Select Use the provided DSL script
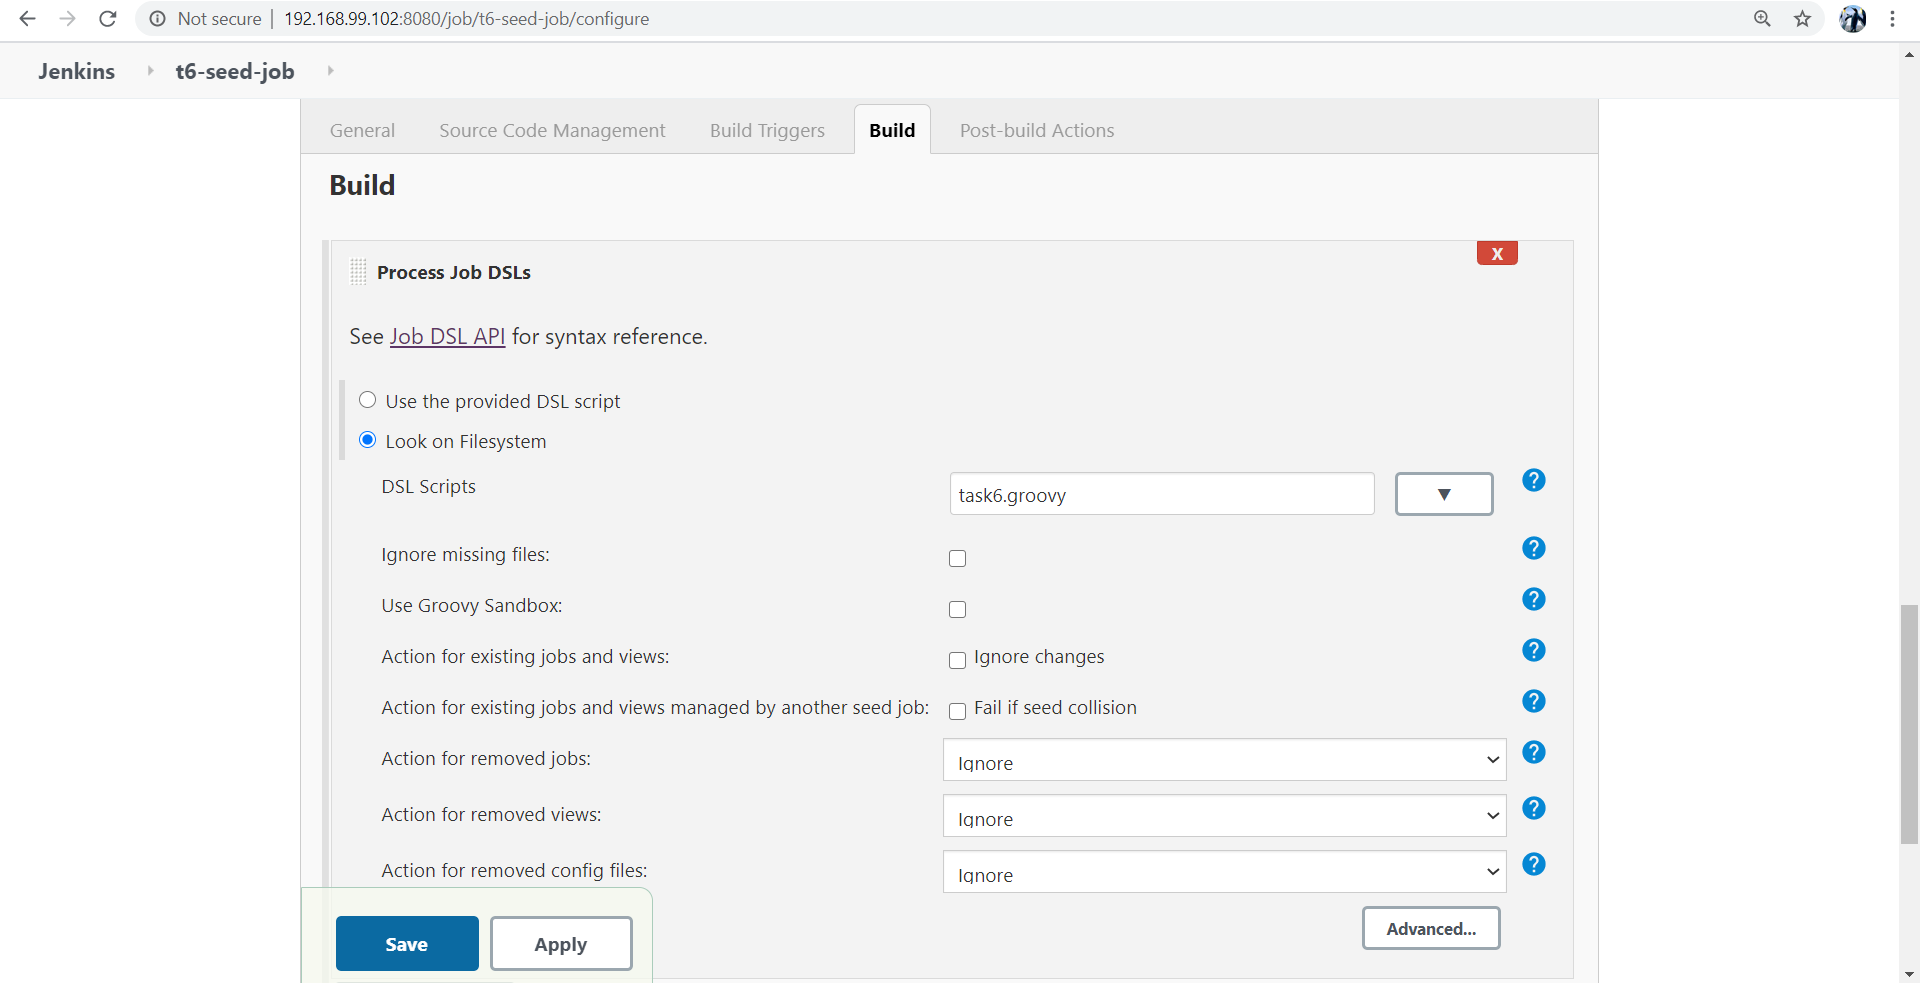Viewport: 1920px width, 983px height. pyautogui.click(x=367, y=399)
